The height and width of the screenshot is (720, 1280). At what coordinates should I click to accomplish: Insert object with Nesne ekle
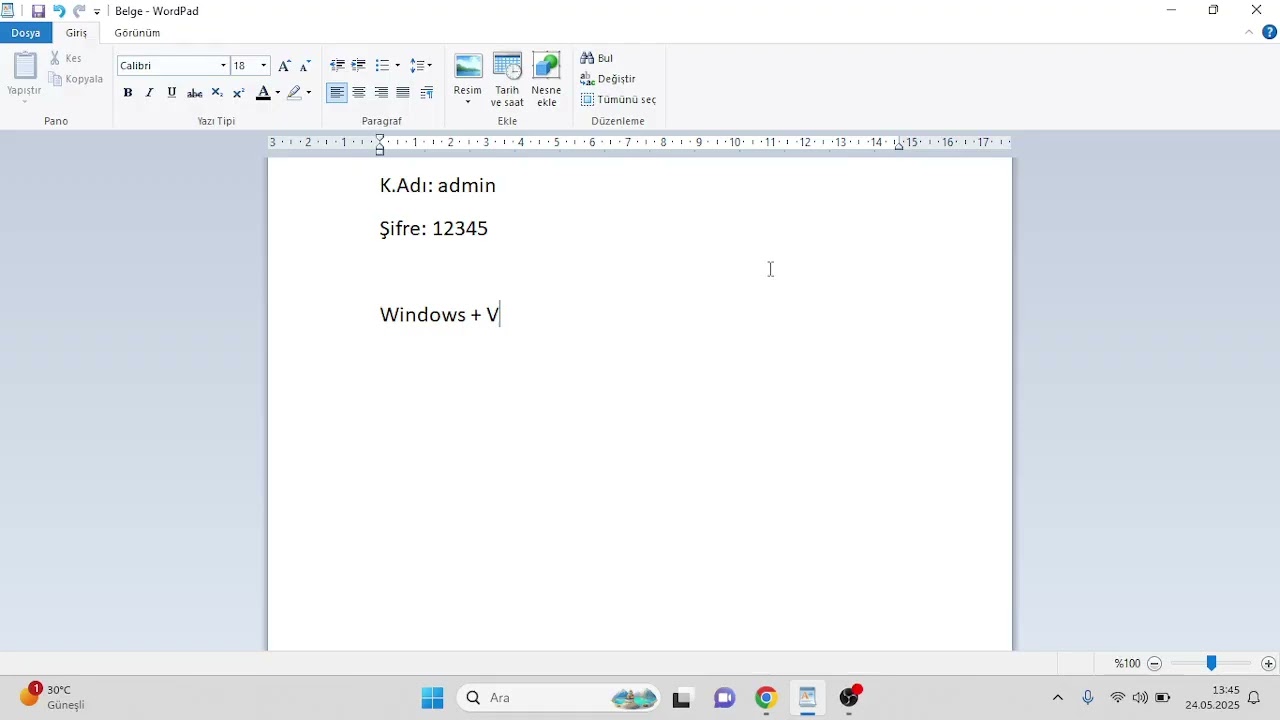546,80
